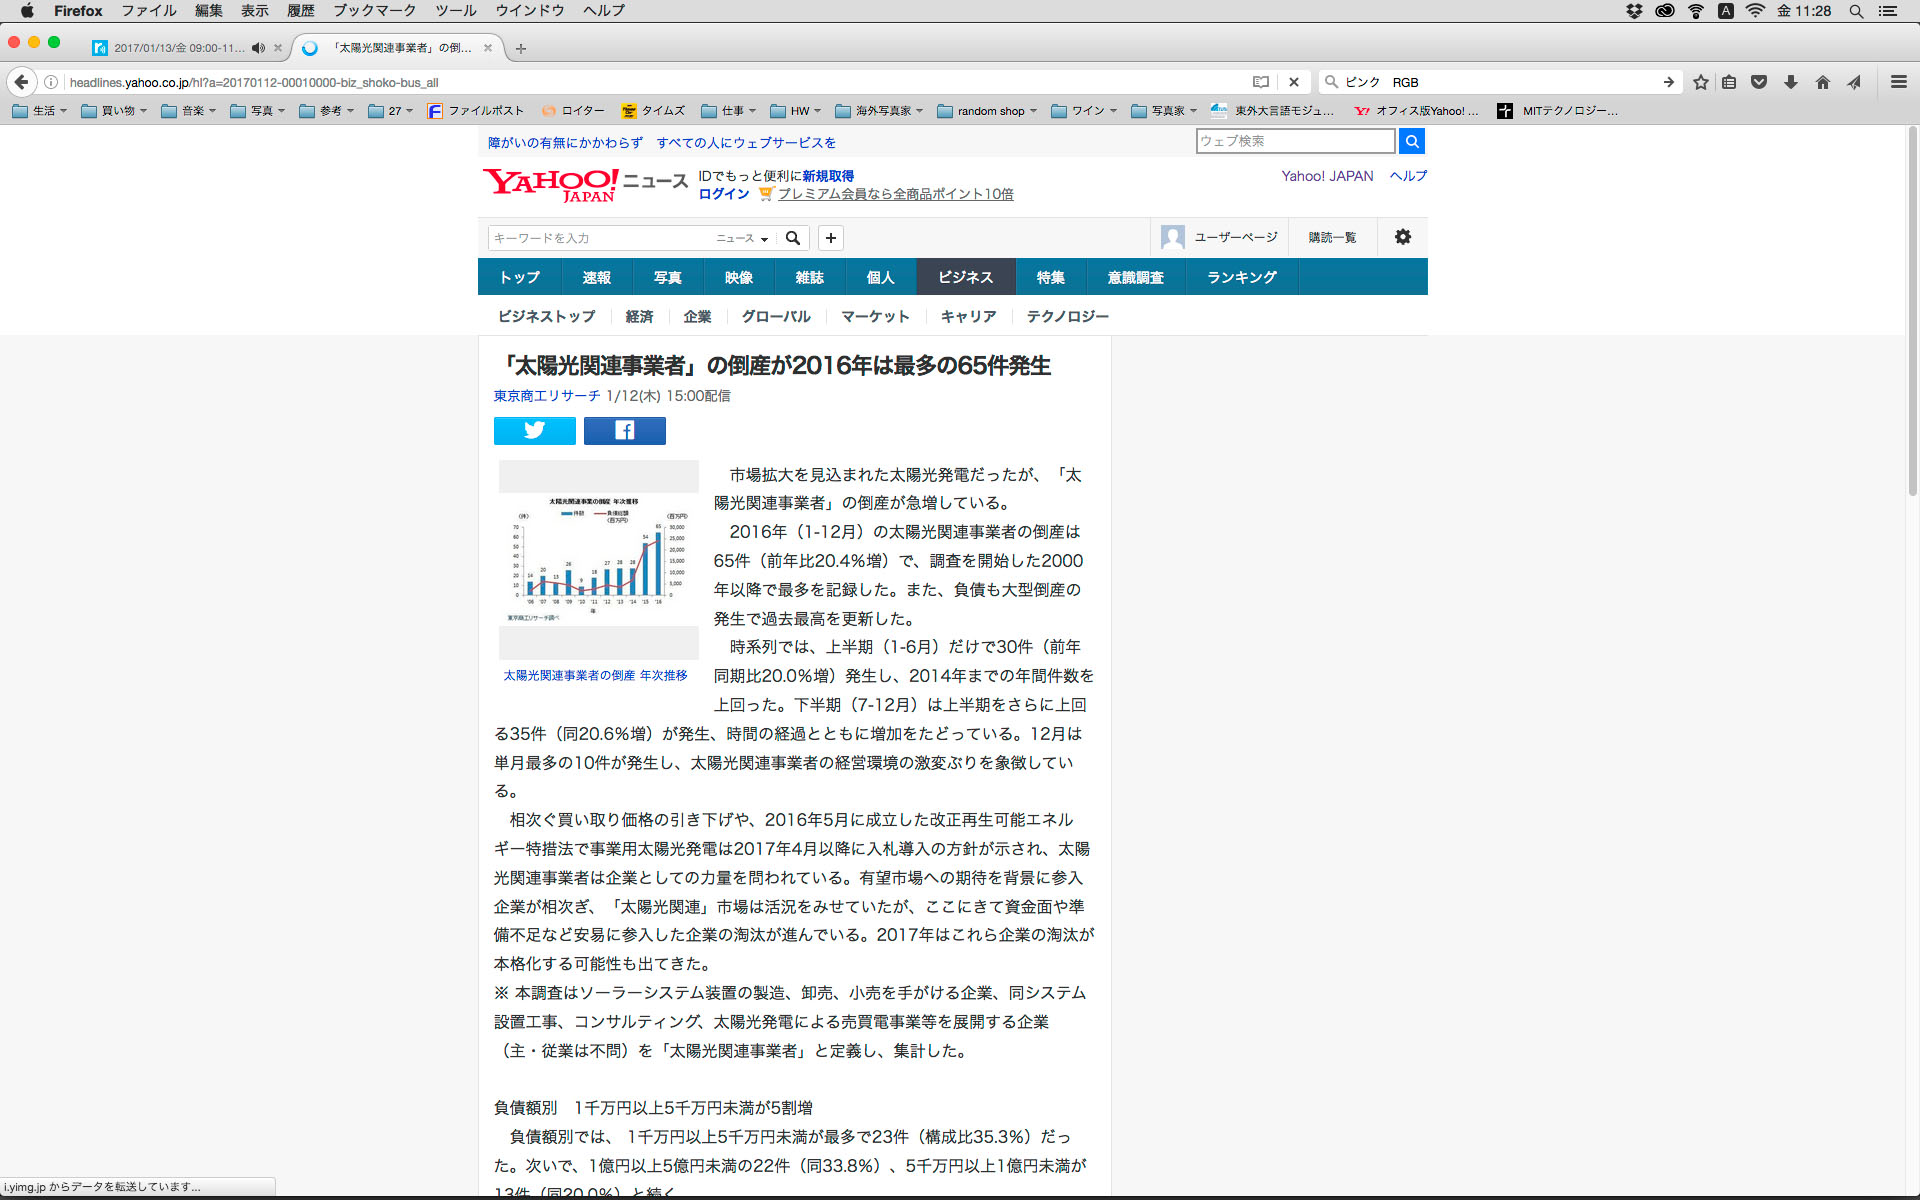1920x1200 pixels.
Task: Open the bankruptcy chart thumbnail
Action: [598, 558]
